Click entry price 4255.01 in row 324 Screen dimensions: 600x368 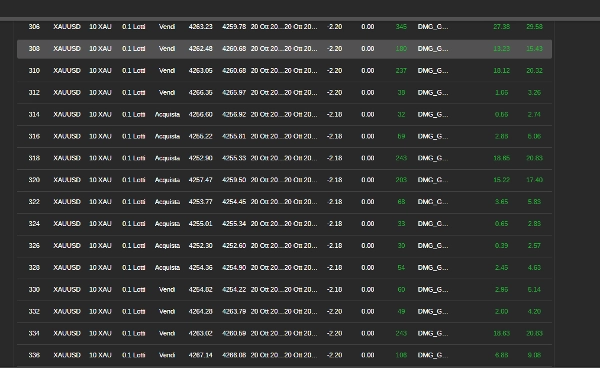click(201, 224)
